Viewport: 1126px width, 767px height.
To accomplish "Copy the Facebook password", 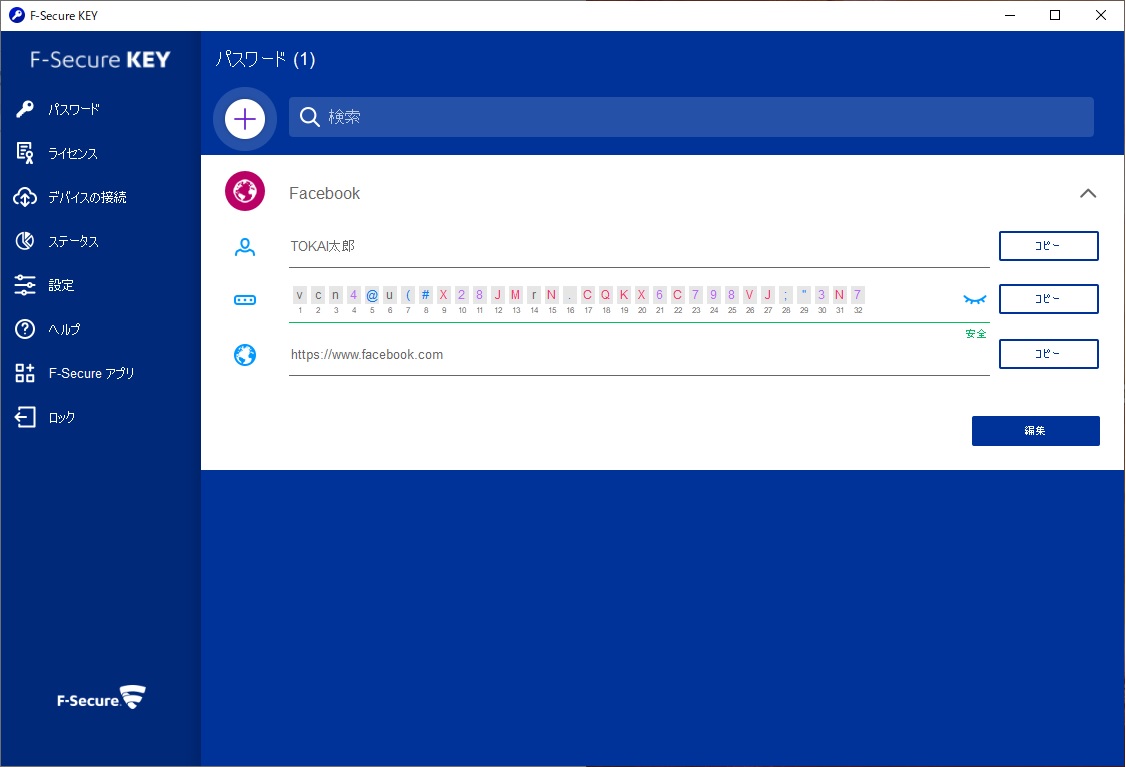I will [1048, 299].
